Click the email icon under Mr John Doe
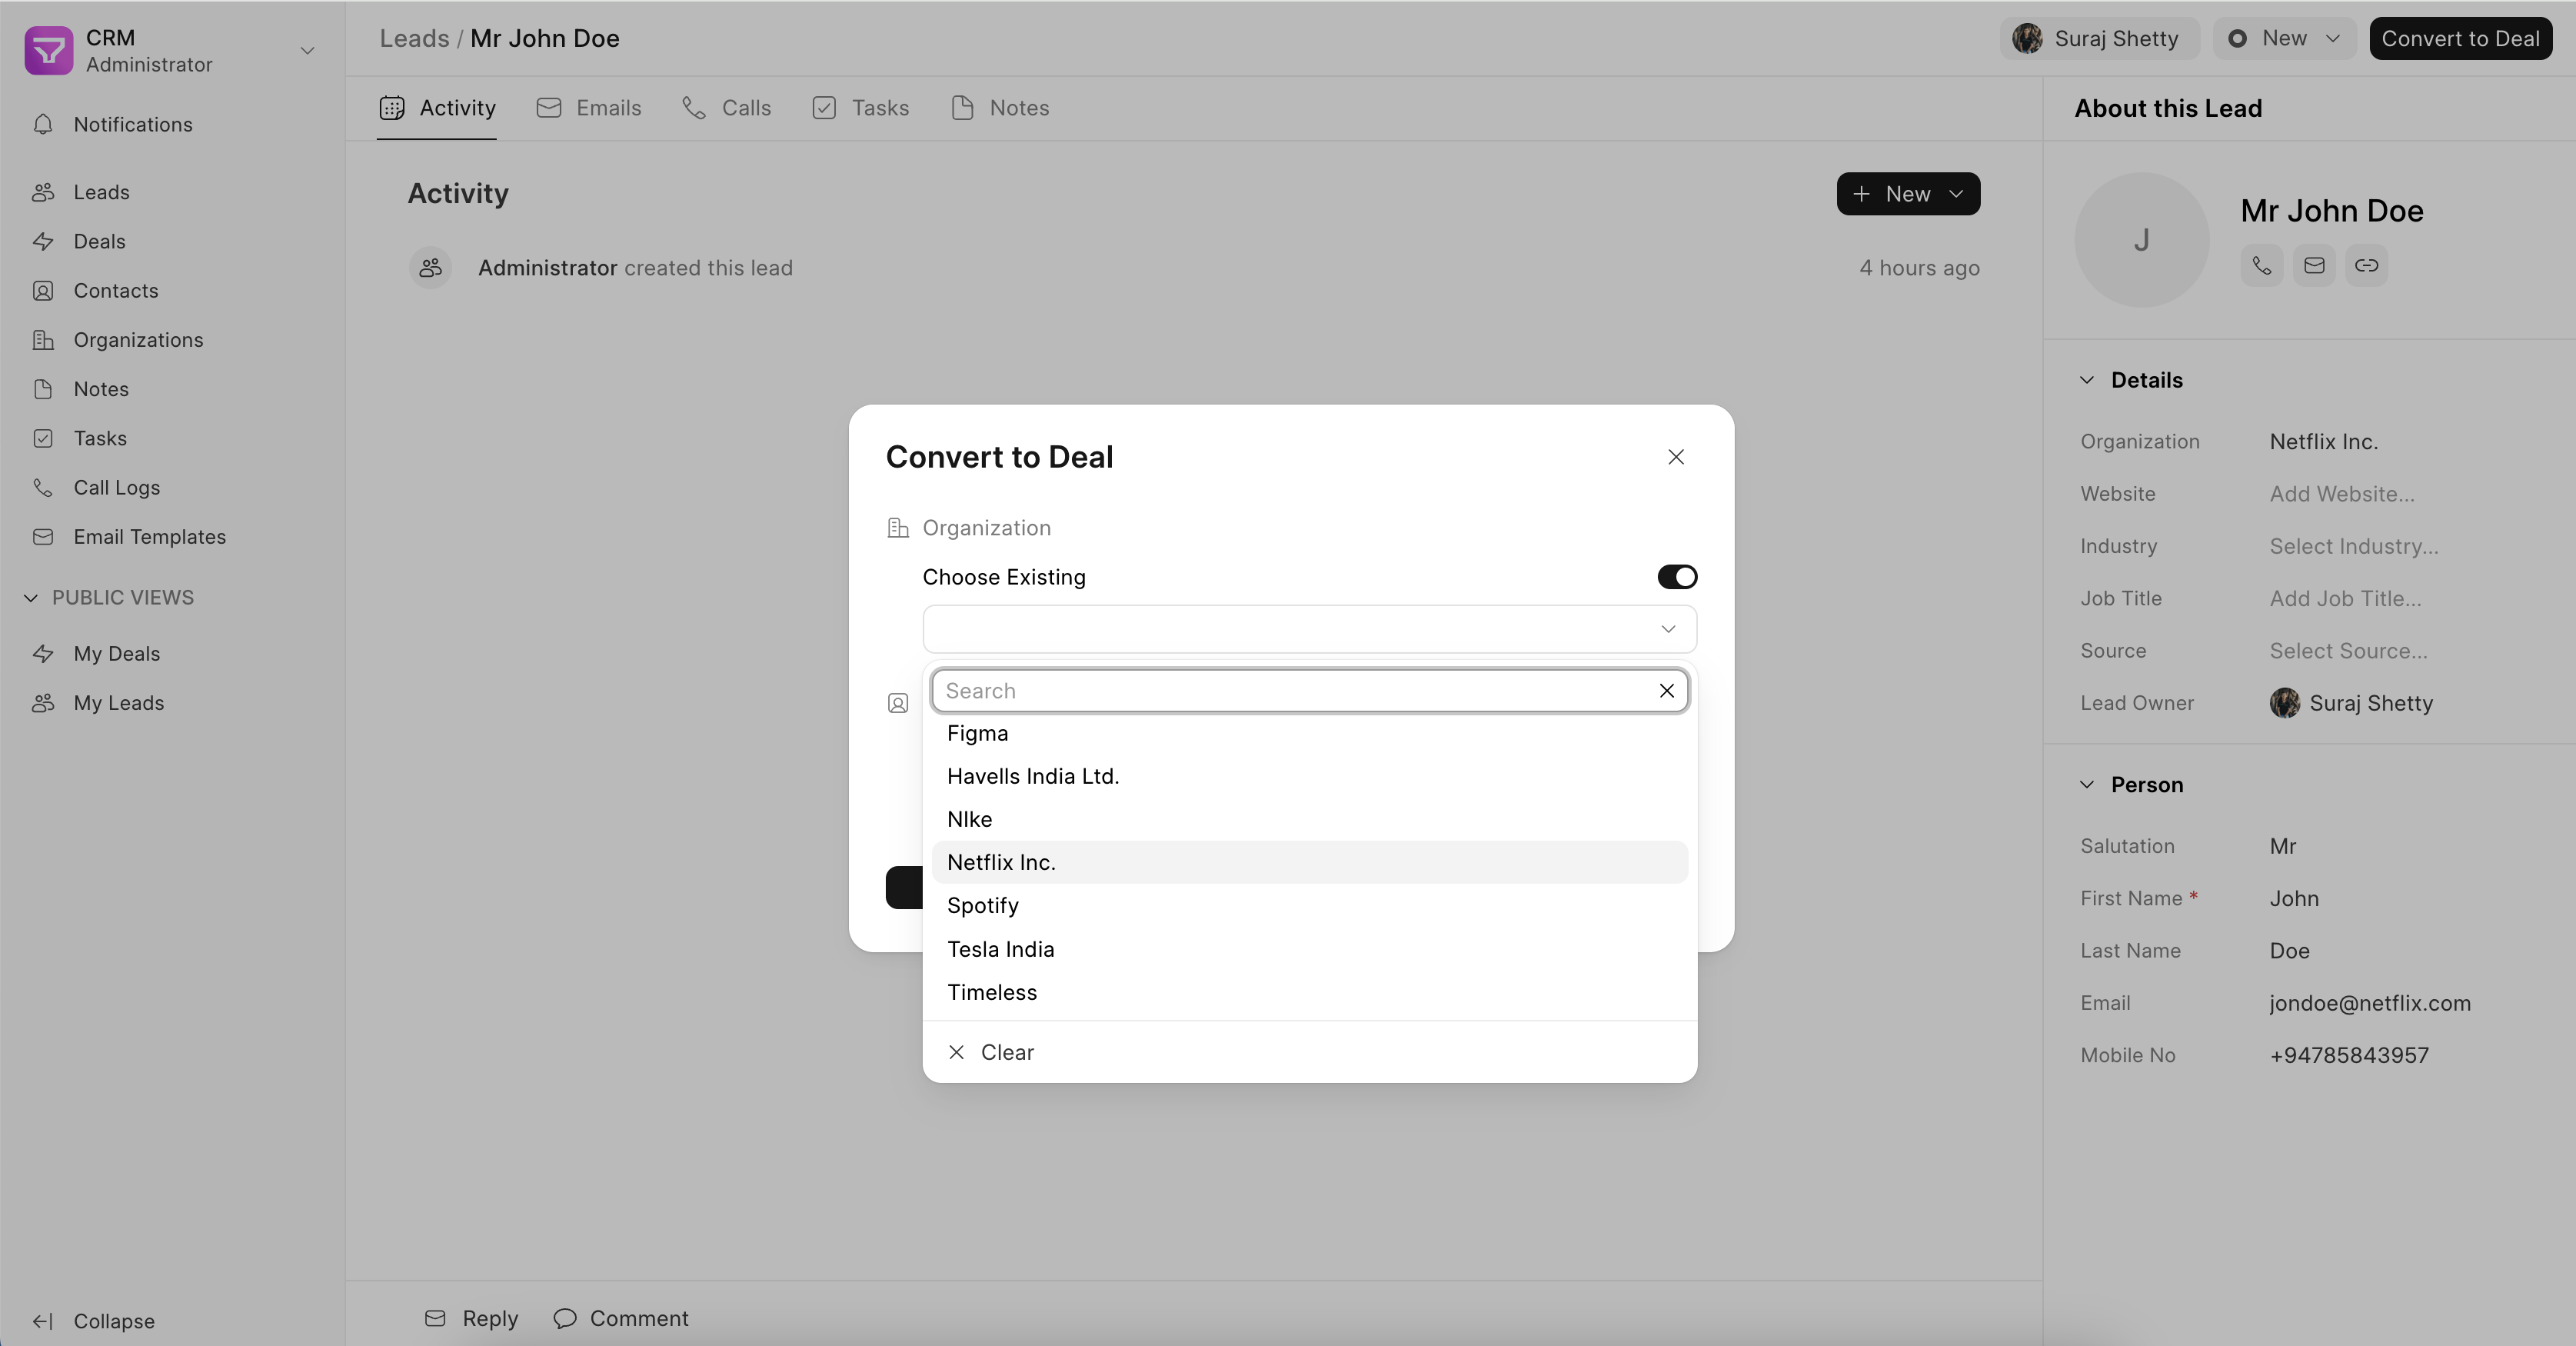The width and height of the screenshot is (2576, 1346). 2314,266
